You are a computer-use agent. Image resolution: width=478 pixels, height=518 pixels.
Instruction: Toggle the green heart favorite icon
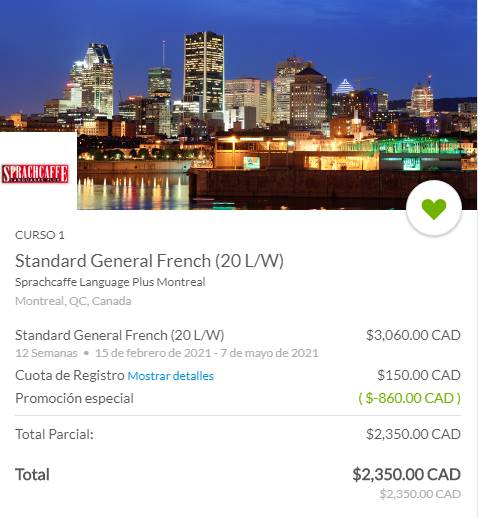tap(434, 209)
